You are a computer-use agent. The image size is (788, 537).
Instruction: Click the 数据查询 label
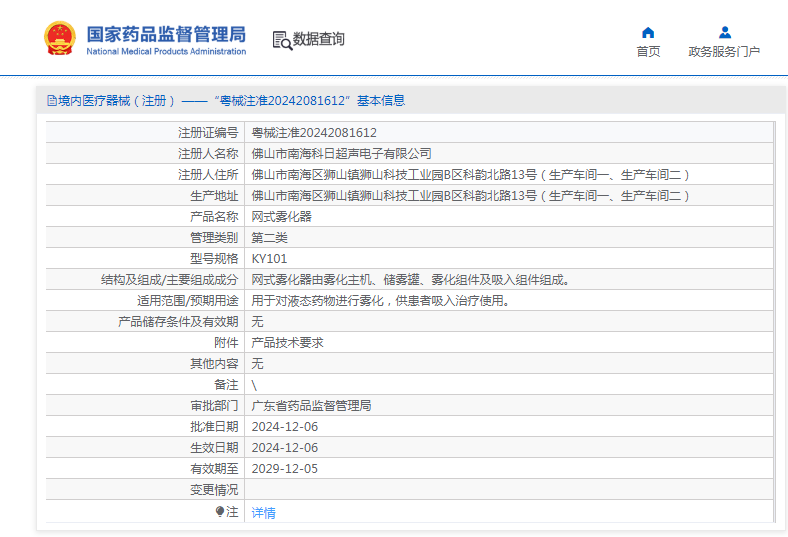319,39
